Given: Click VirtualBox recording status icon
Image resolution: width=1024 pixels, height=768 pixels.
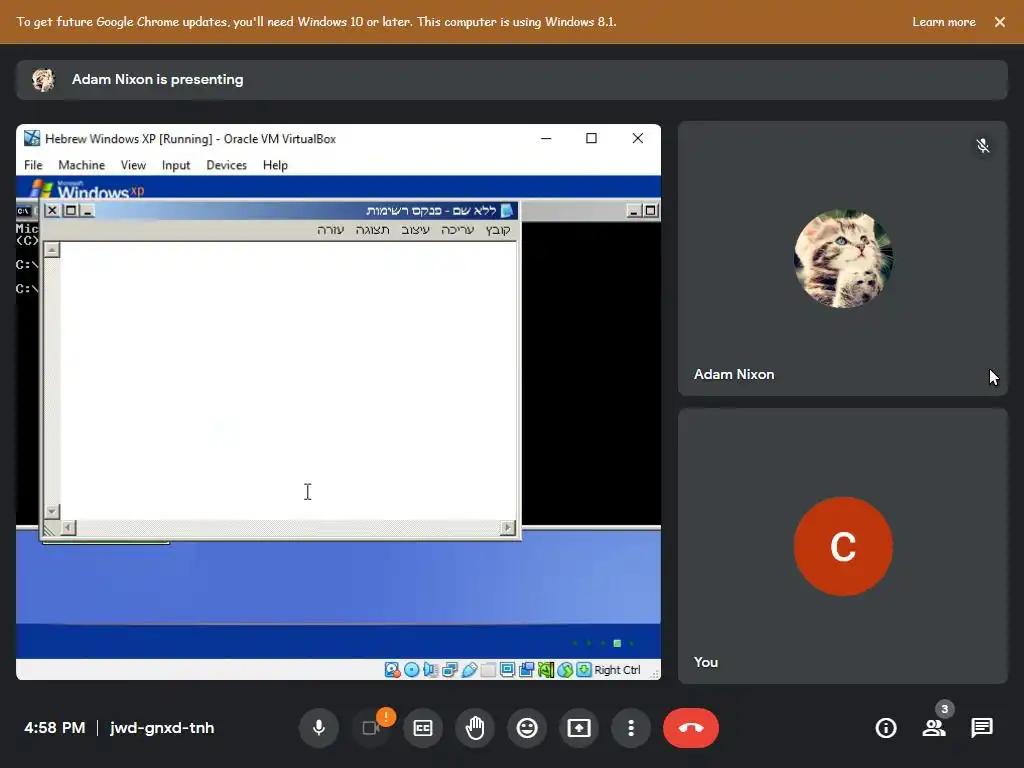Looking at the screenshot, I should pos(526,669).
